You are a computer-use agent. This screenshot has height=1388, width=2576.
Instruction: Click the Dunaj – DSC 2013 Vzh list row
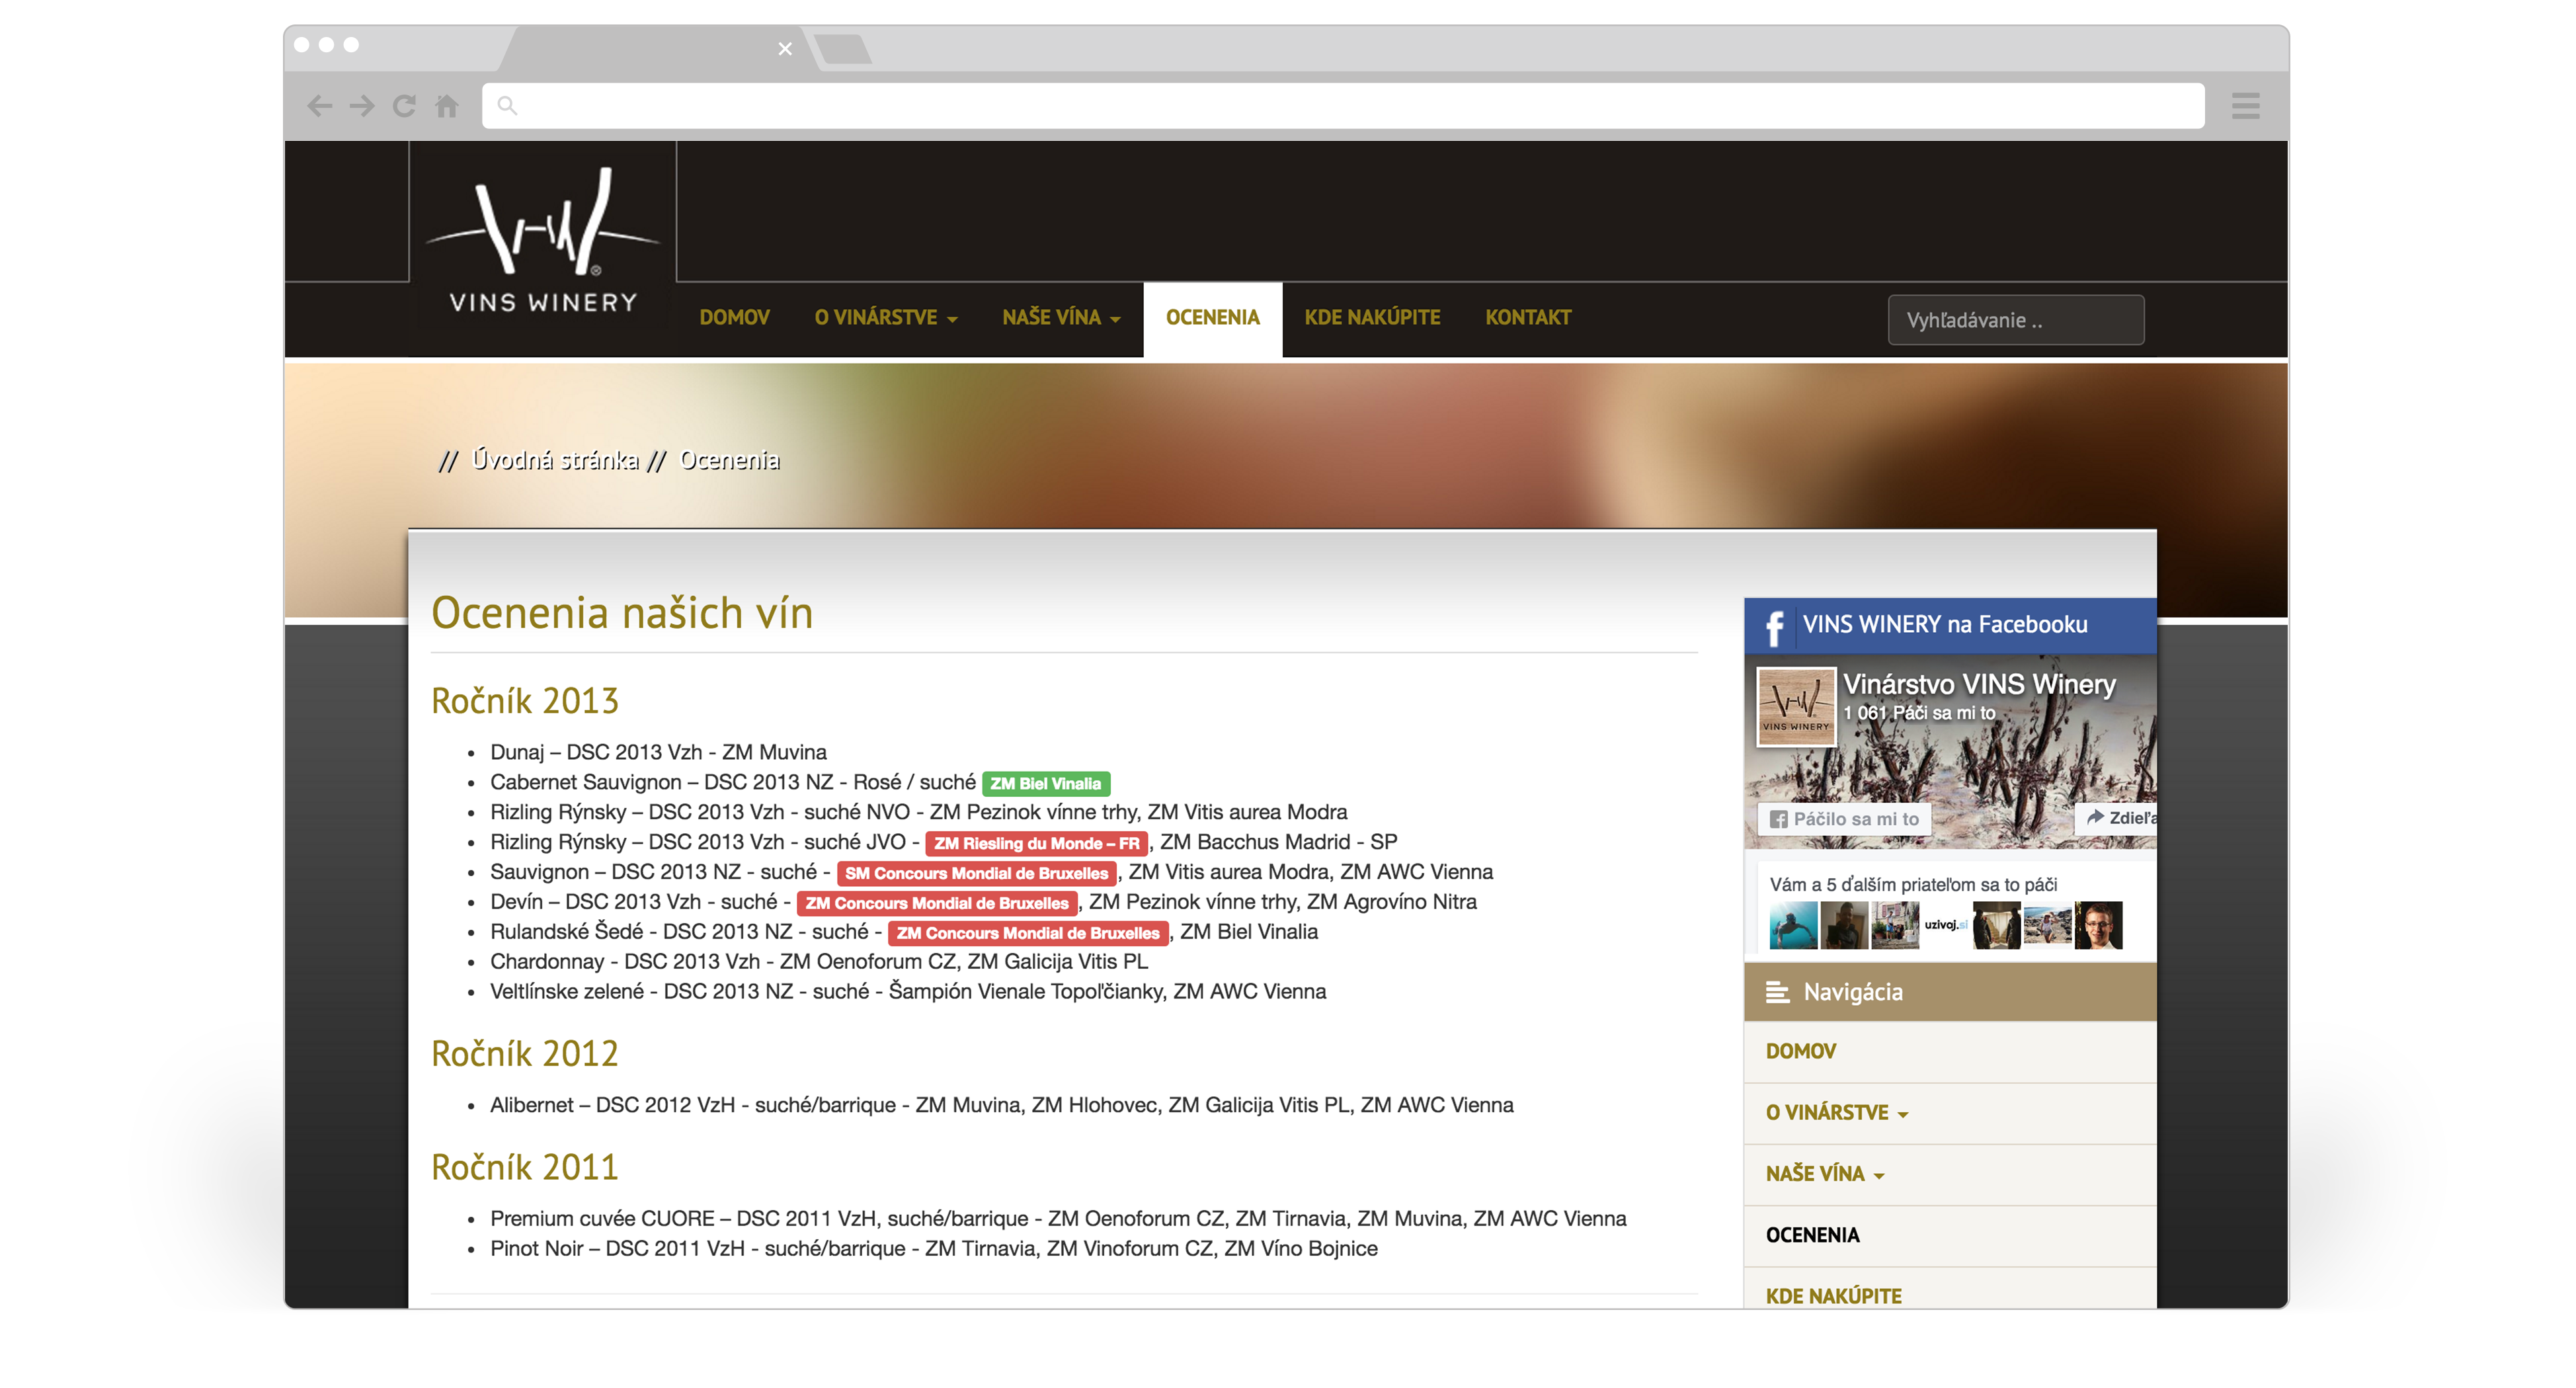point(658,752)
